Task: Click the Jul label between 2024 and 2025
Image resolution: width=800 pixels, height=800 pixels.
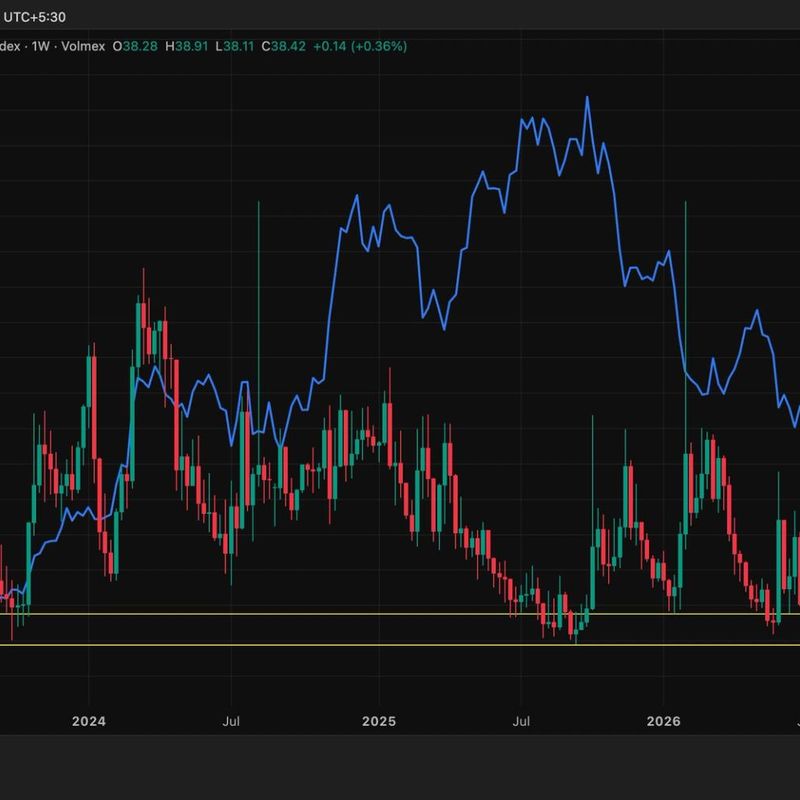Action: [231, 721]
